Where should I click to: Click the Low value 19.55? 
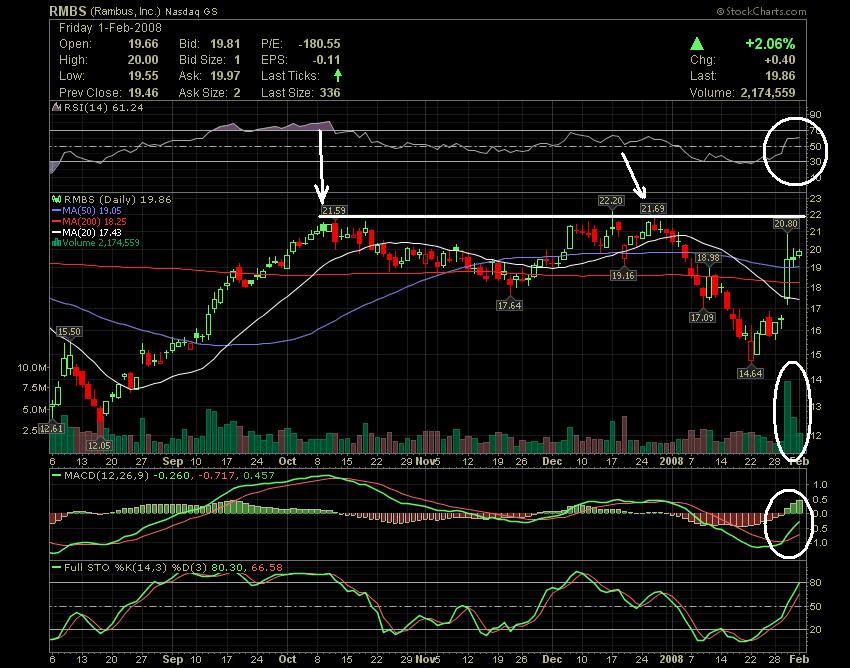point(143,76)
